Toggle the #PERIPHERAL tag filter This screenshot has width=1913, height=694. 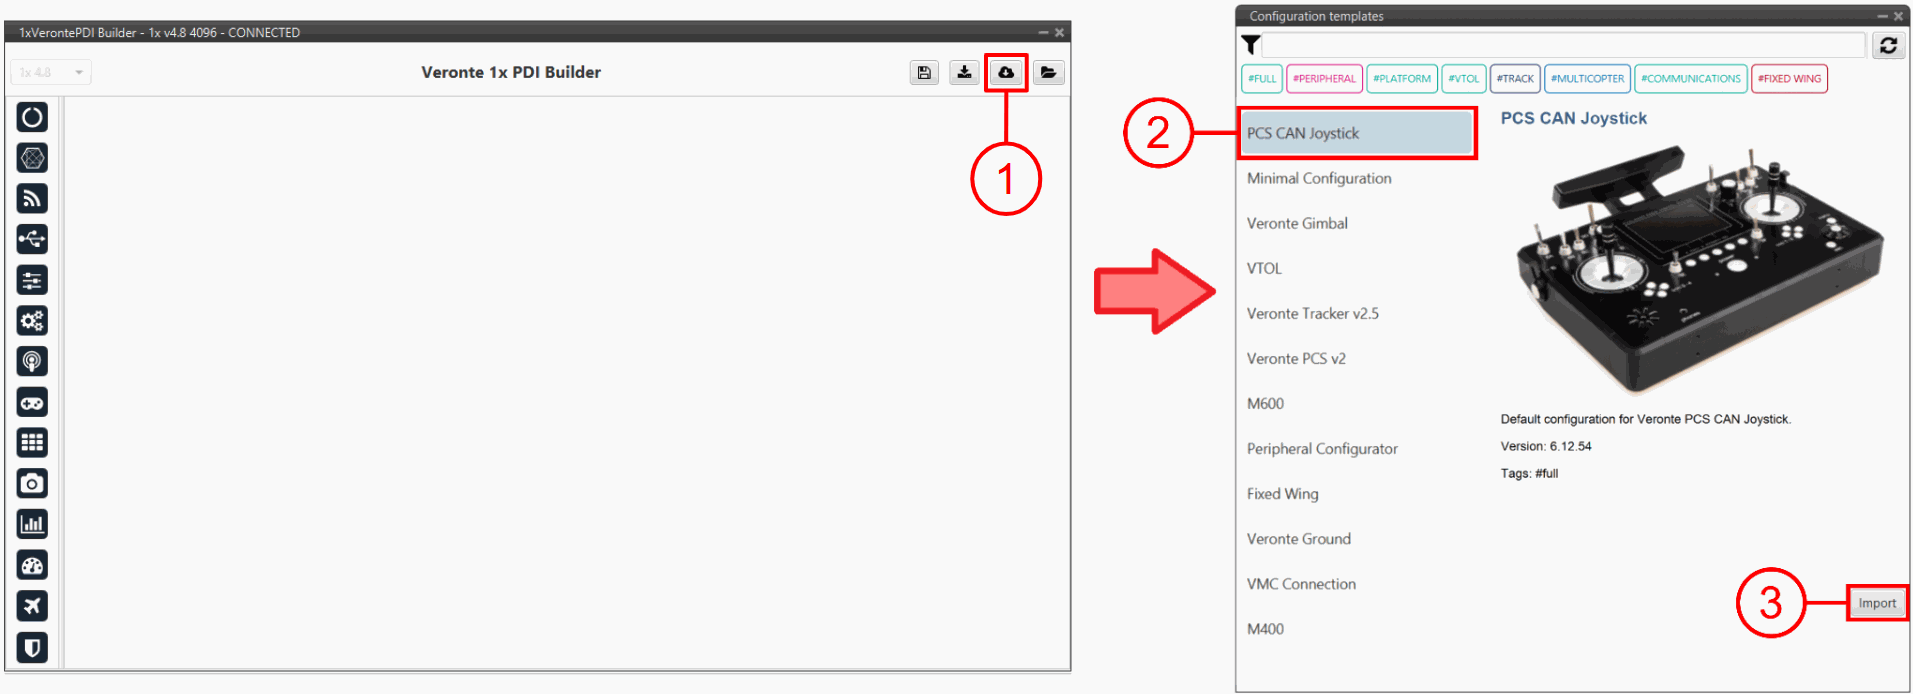(1324, 79)
